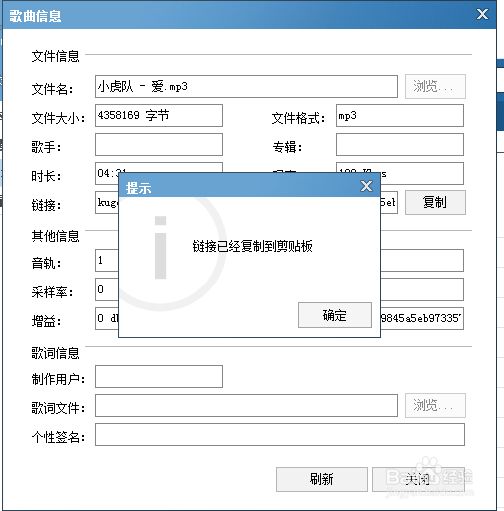The image size is (504, 511).
Task: Focus the 文件名 field showing 小虎队 - 爱.mp3
Action: [246, 86]
